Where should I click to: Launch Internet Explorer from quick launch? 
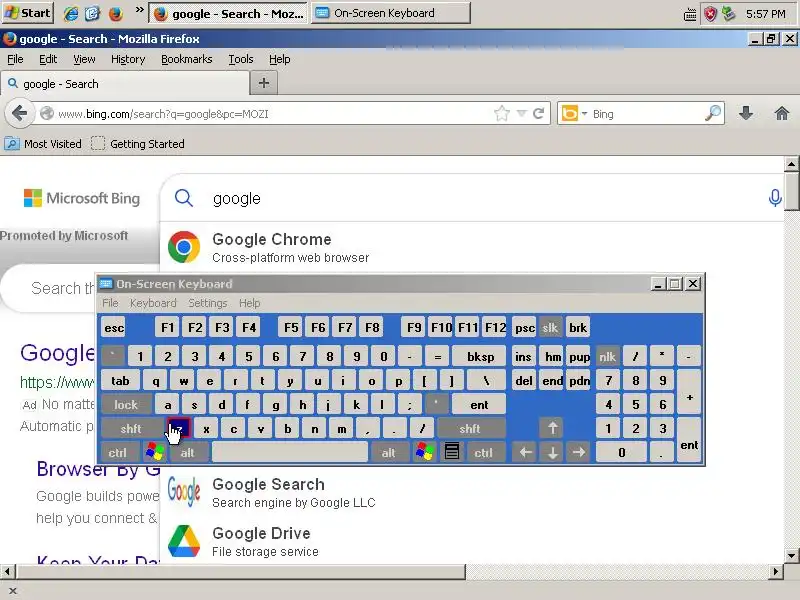[71, 13]
